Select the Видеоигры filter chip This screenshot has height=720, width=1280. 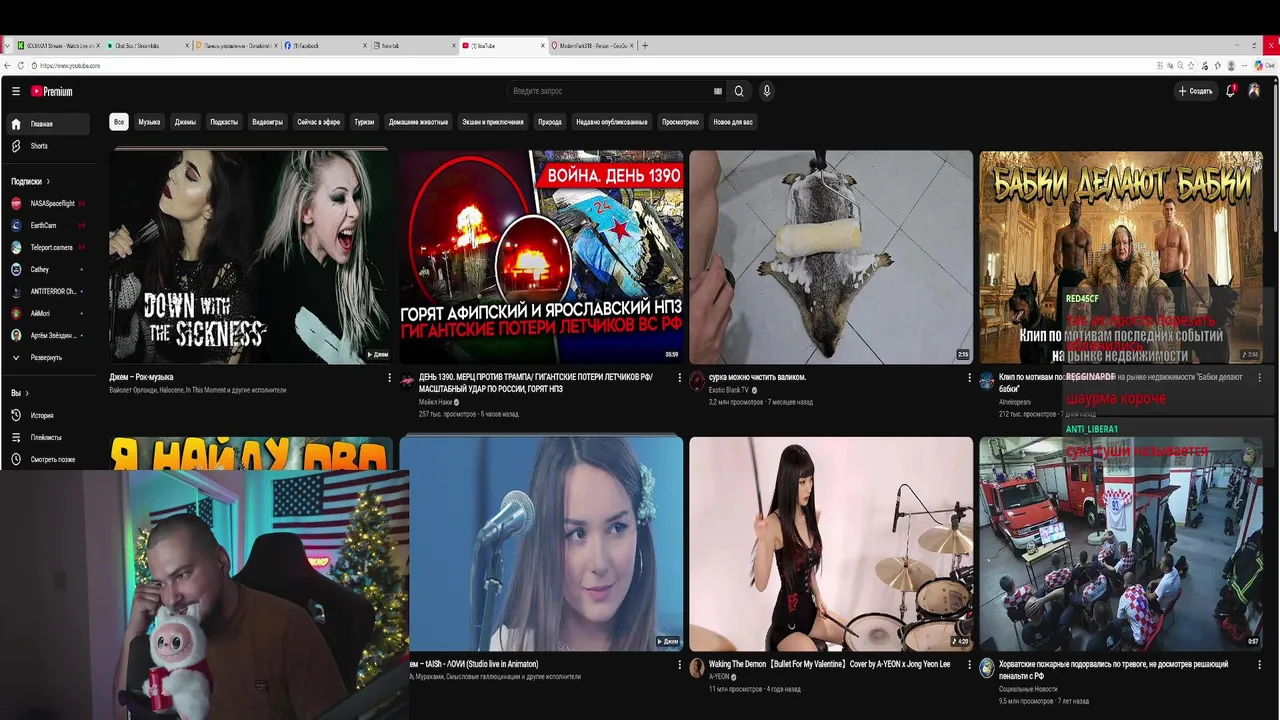[267, 122]
